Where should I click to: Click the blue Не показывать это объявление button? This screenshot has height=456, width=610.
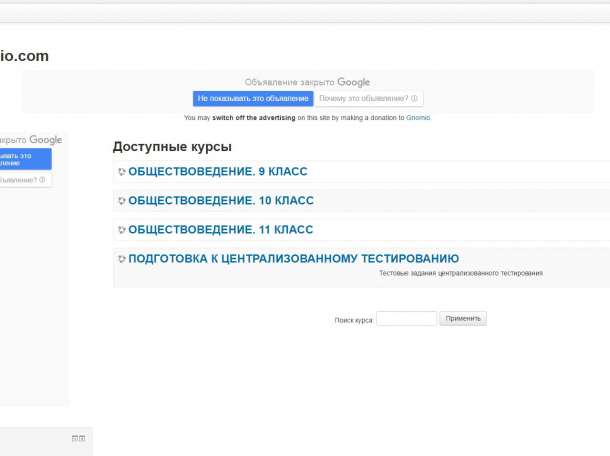coord(253,99)
